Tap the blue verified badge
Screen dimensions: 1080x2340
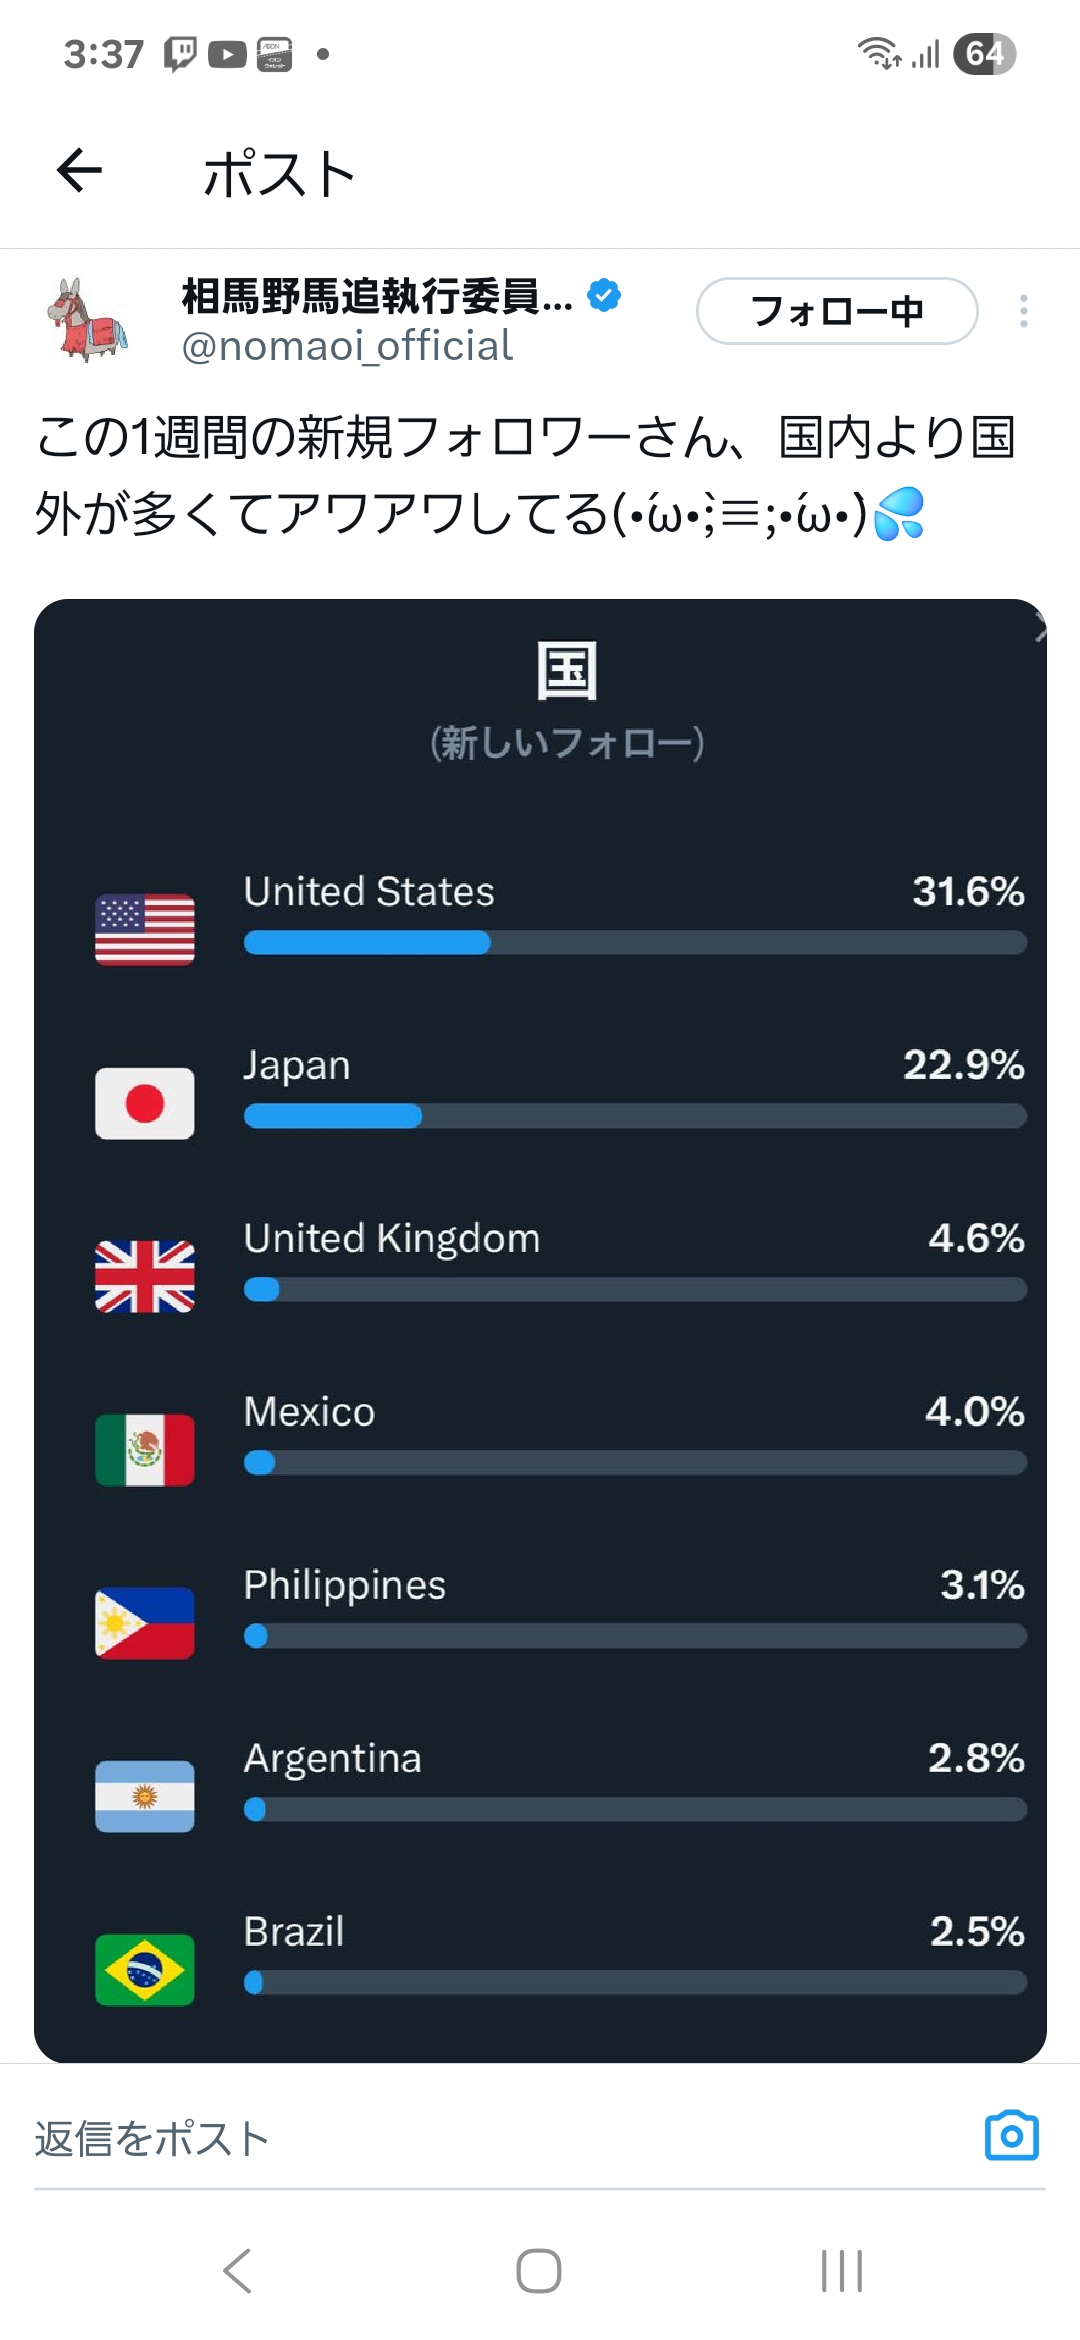click(x=604, y=295)
